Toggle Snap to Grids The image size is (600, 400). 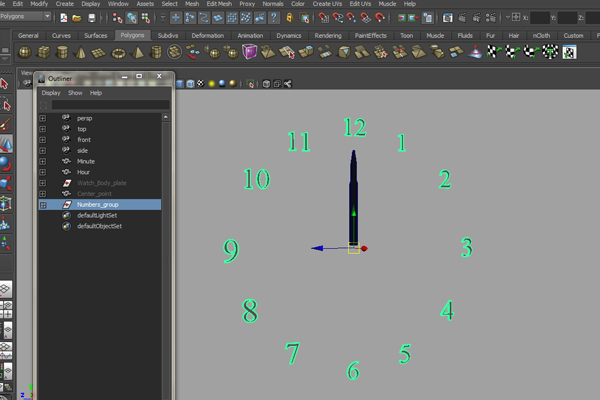click(x=323, y=18)
